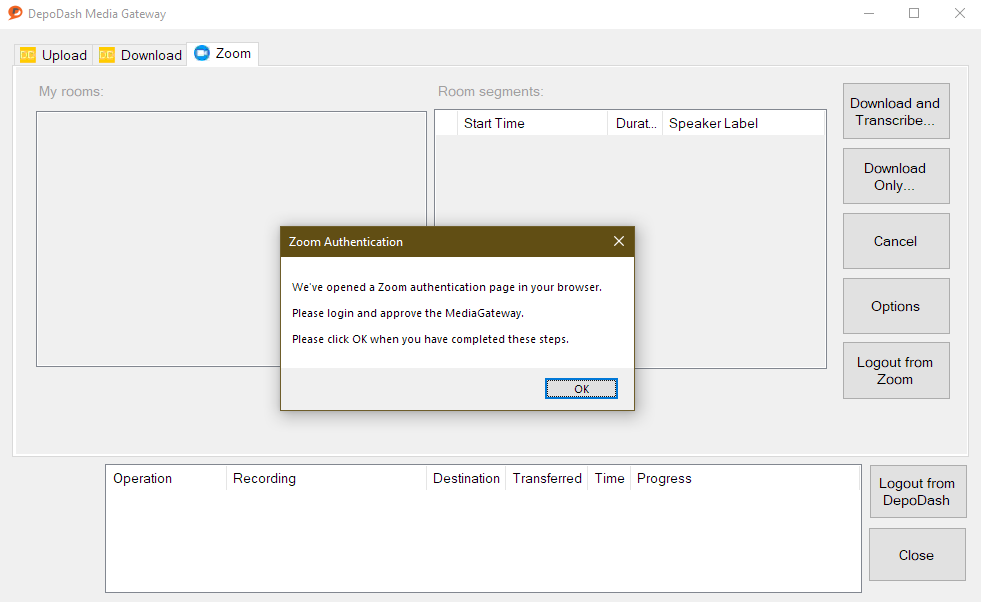Click the "My rooms:" label

click(71, 91)
